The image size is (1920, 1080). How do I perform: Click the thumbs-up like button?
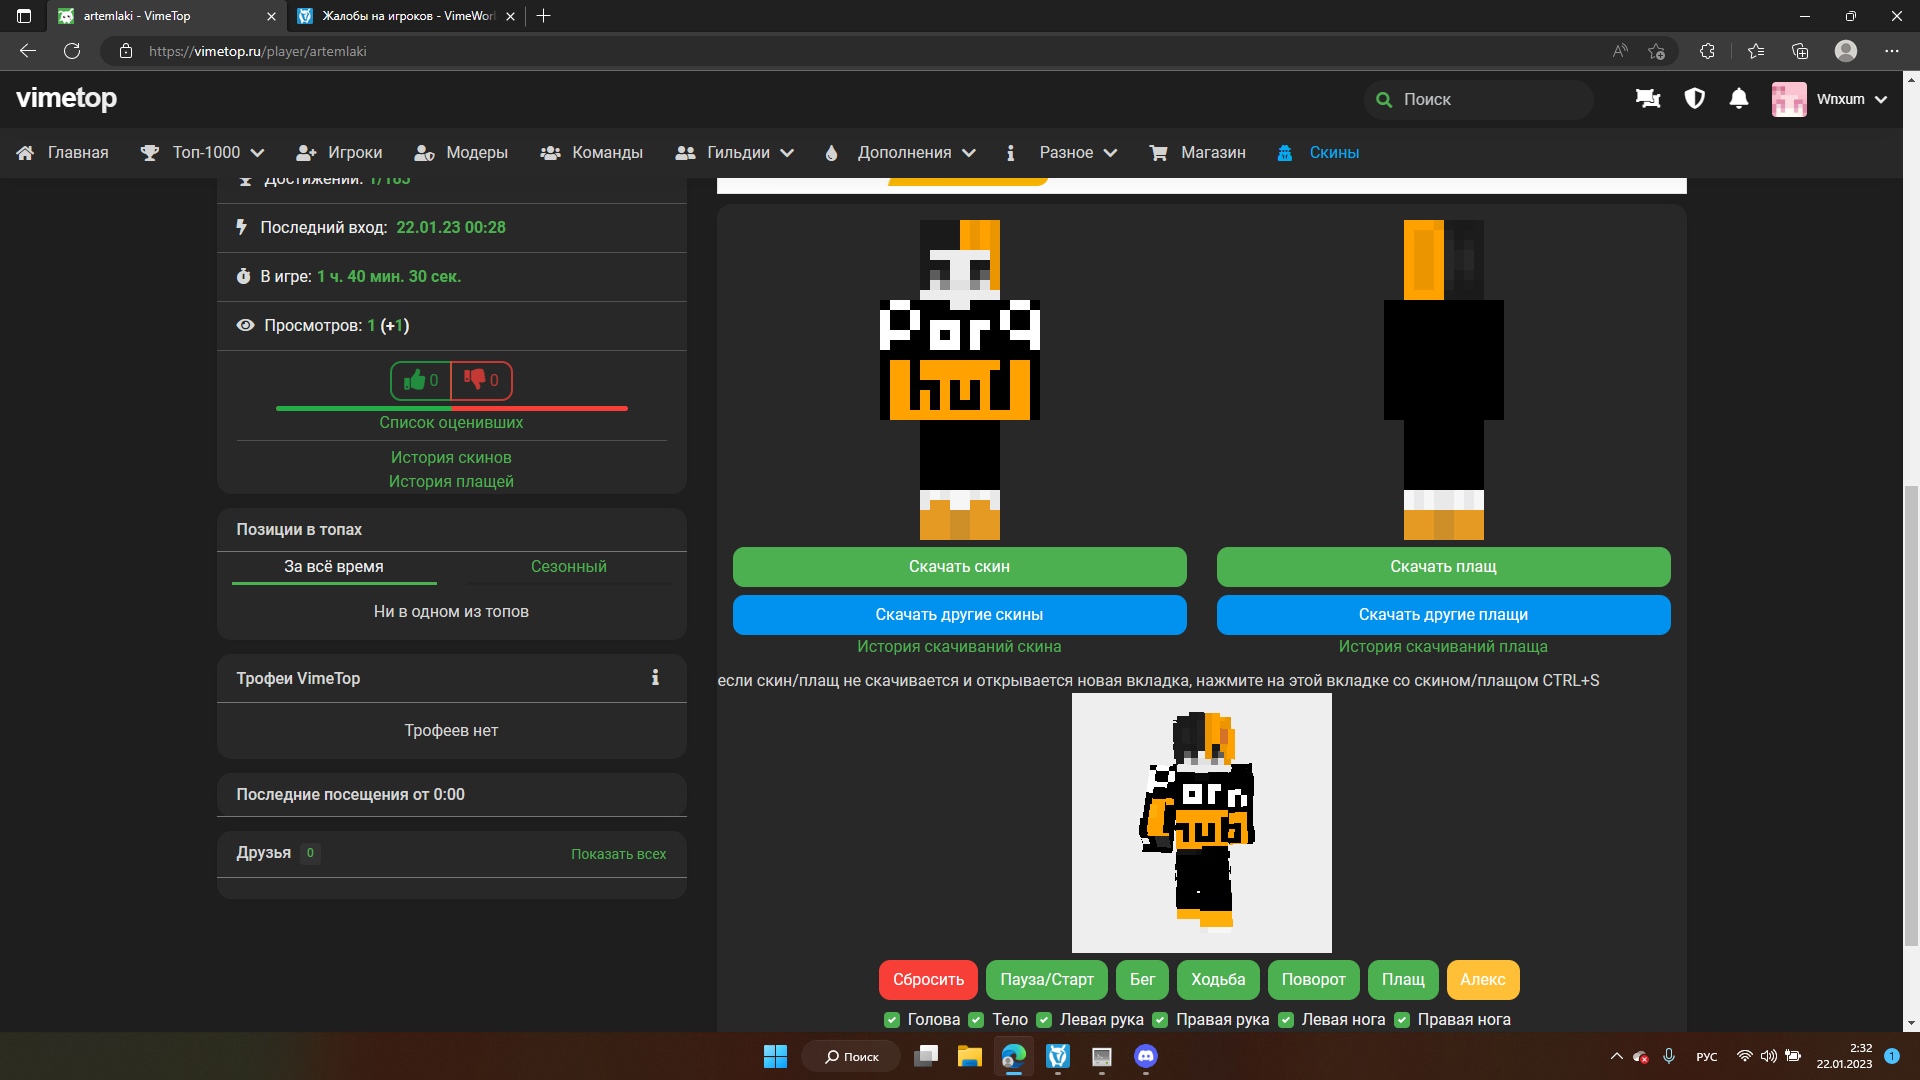pos(420,380)
